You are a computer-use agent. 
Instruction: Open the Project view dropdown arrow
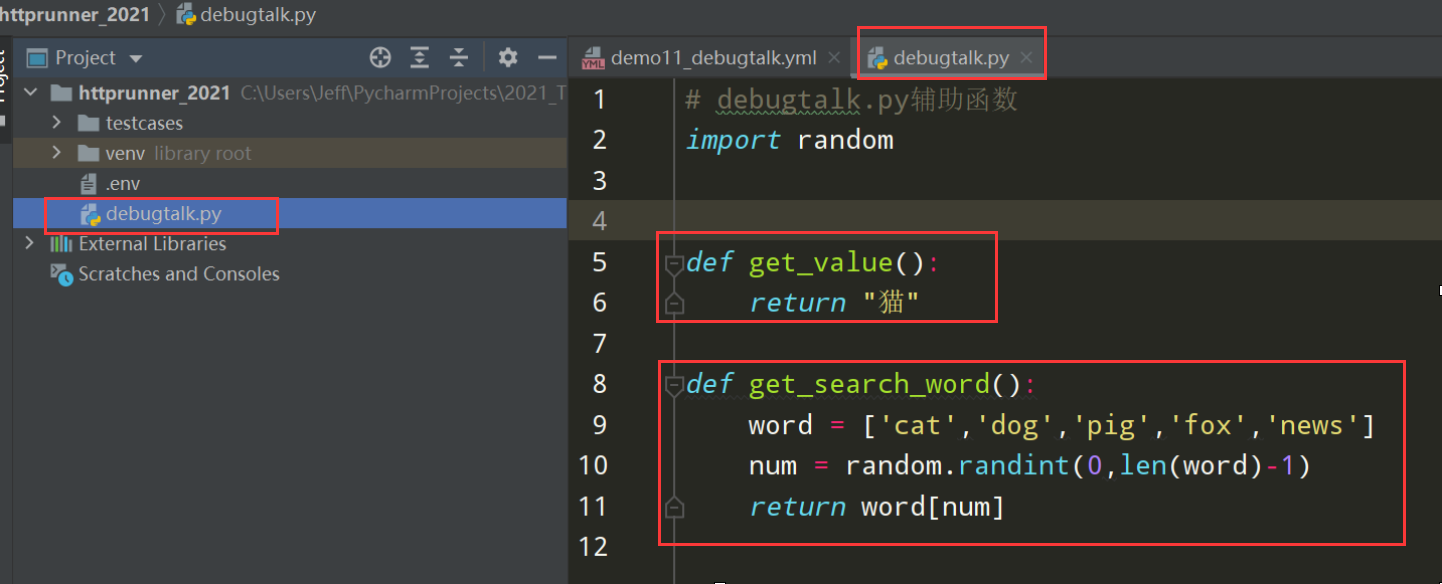point(135,58)
